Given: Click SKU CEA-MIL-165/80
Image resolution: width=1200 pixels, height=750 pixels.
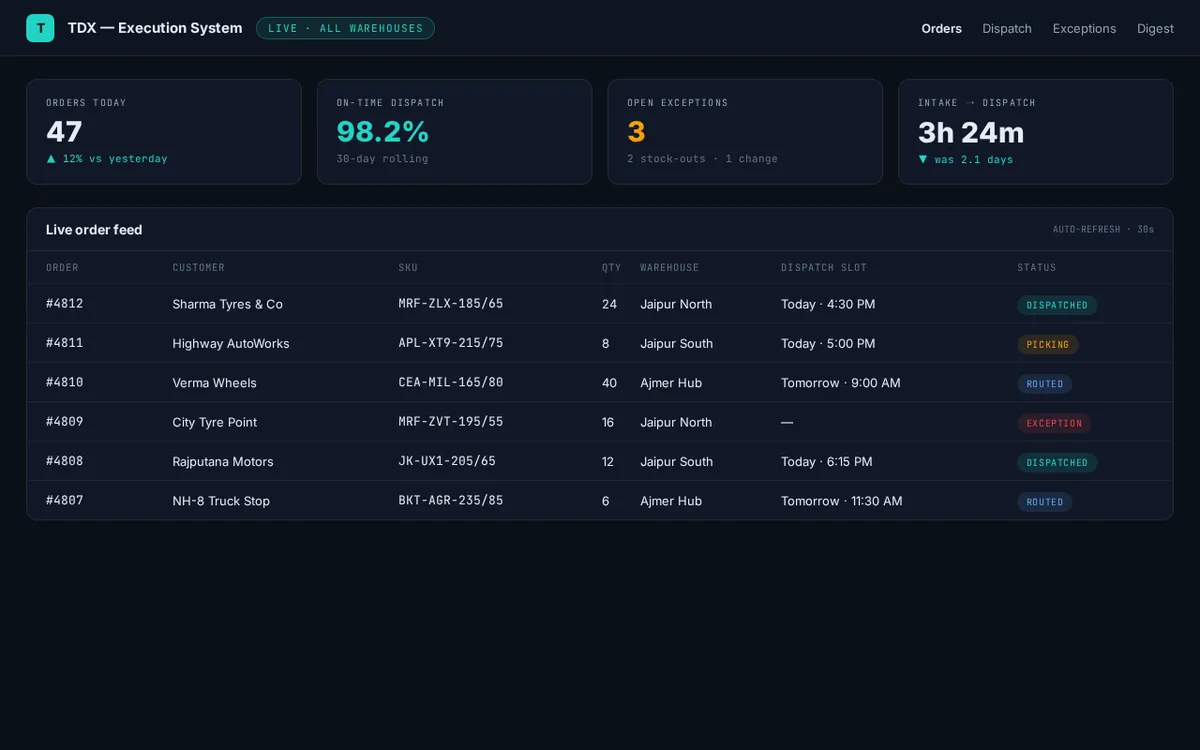Looking at the screenshot, I should 451,383.
